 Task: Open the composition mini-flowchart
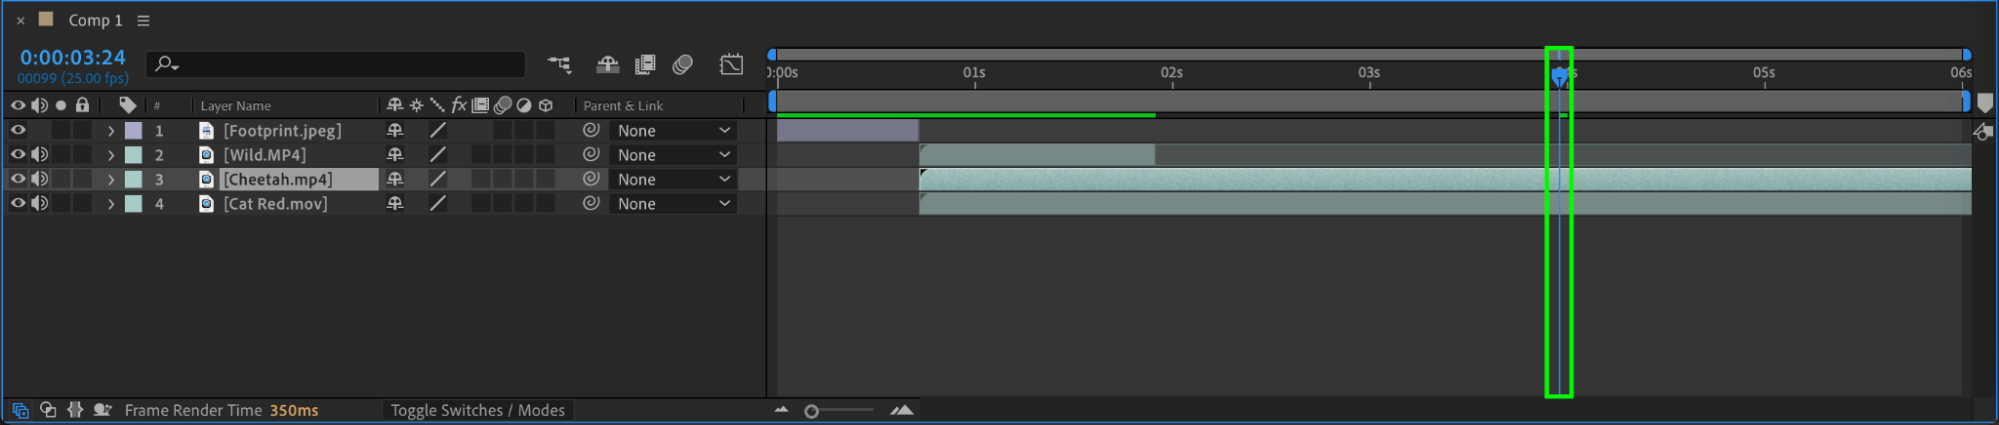click(559, 65)
